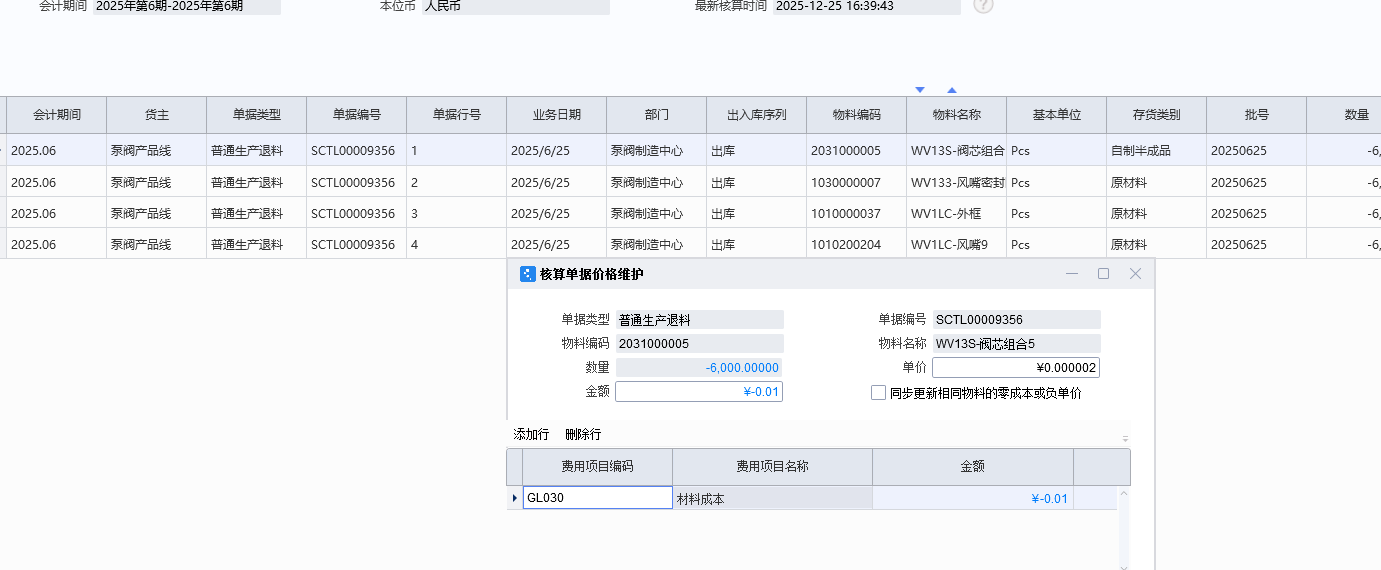Click the 单价 input field
Image resolution: width=1381 pixels, height=570 pixels.
pyautogui.click(x=1015, y=368)
